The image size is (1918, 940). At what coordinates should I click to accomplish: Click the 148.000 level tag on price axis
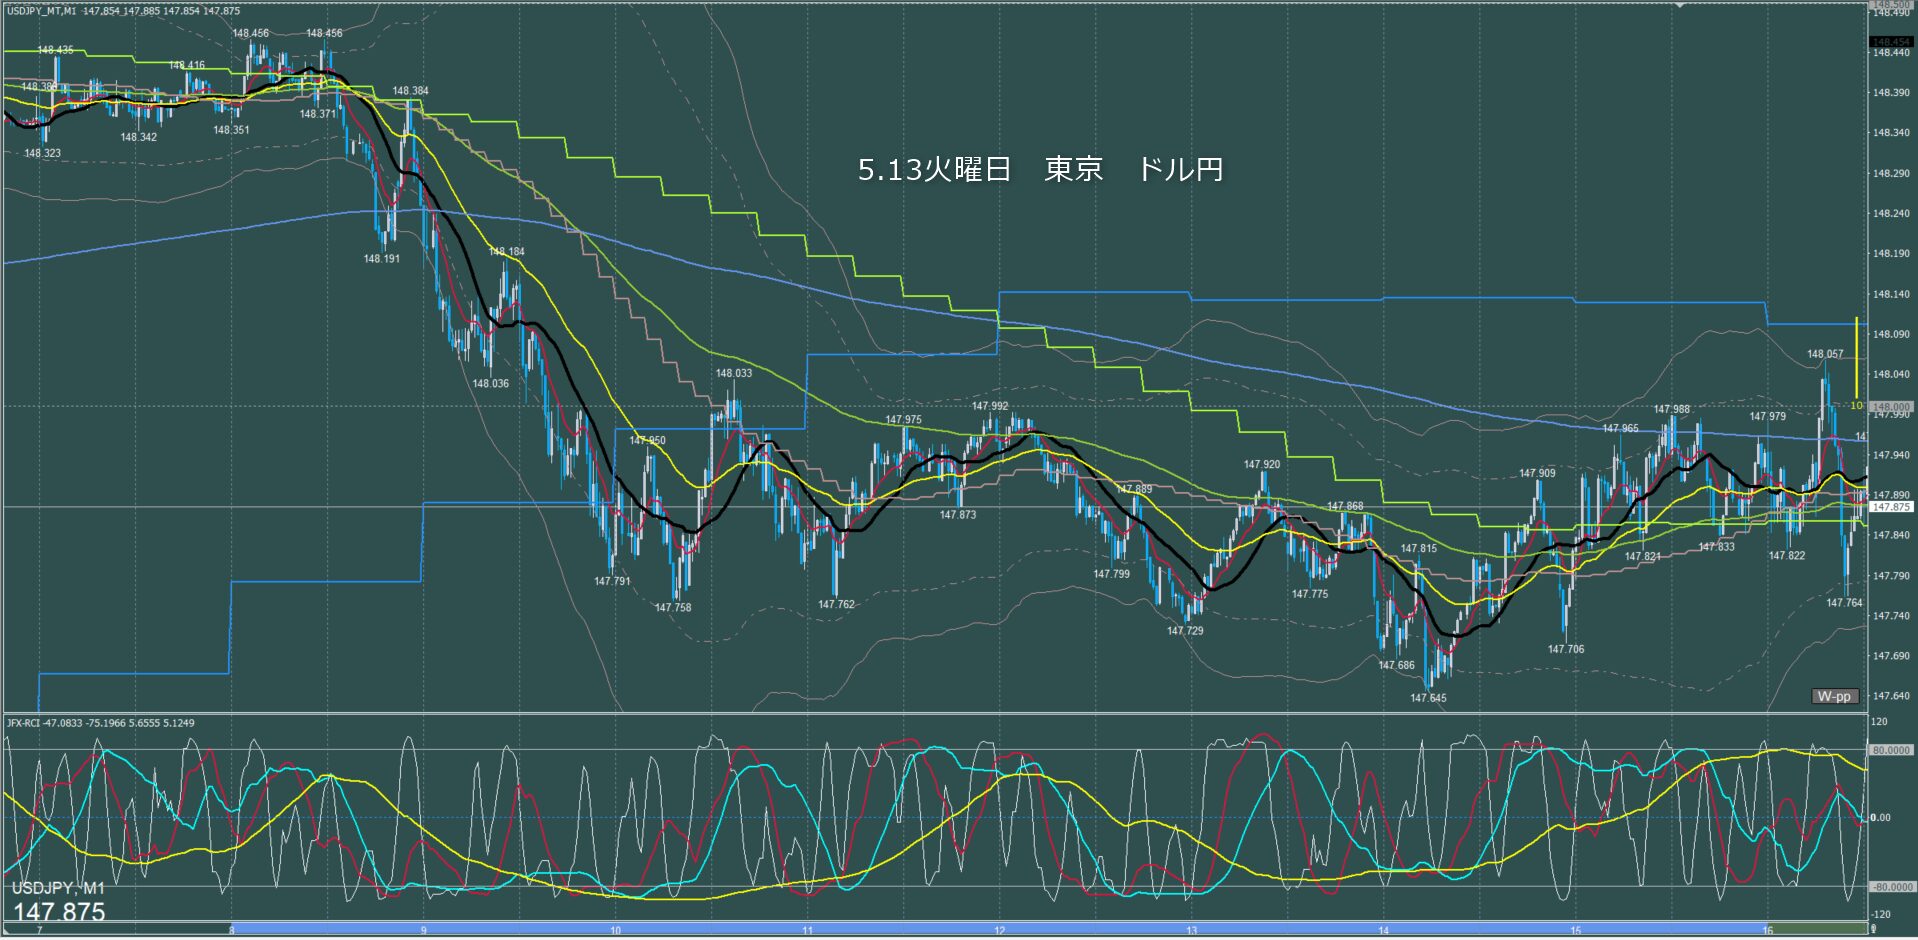click(1891, 407)
